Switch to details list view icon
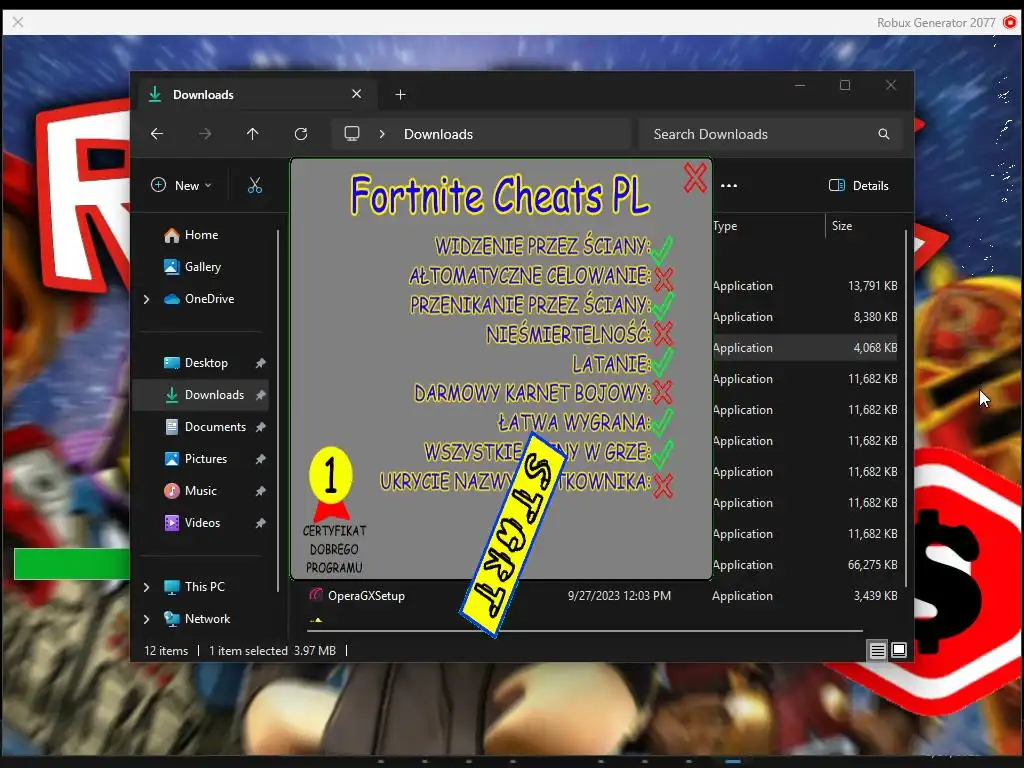The height and width of the screenshot is (768, 1024). pyautogui.click(x=877, y=650)
